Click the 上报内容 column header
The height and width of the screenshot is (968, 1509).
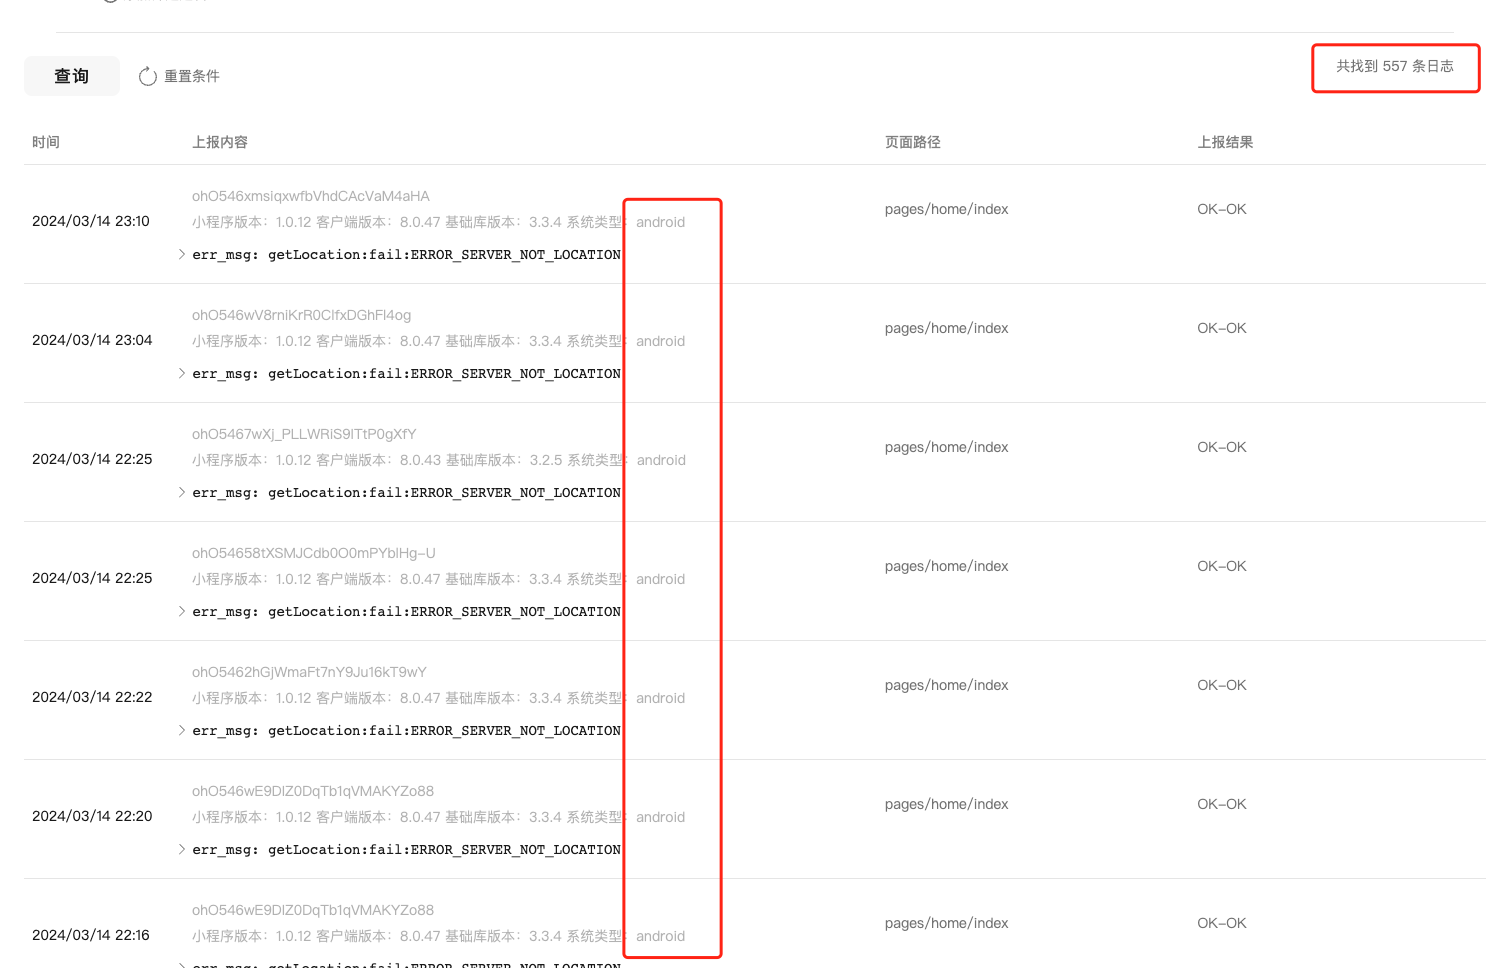[220, 142]
